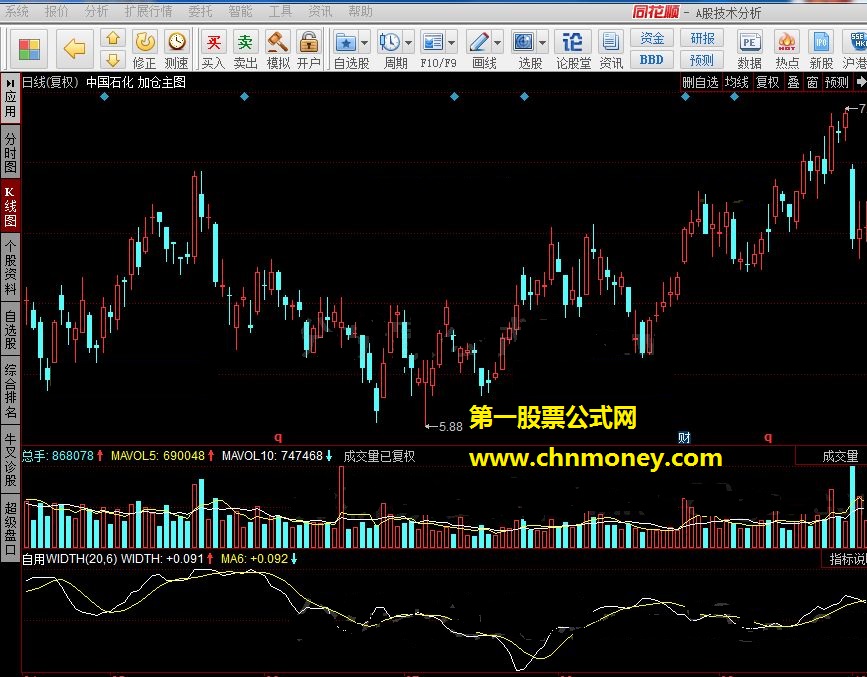Click the colorful home grid icon
This screenshot has width=867, height=677.
click(29, 49)
